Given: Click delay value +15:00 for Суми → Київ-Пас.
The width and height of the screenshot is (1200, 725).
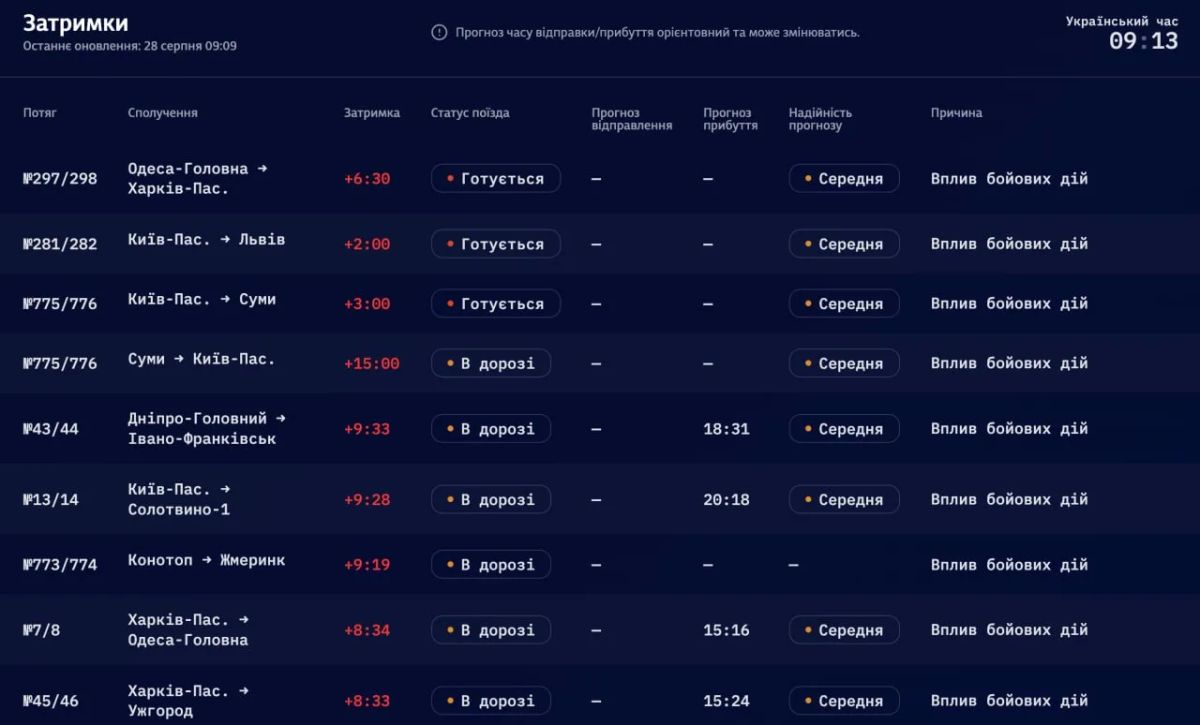Looking at the screenshot, I should click(x=372, y=364).
